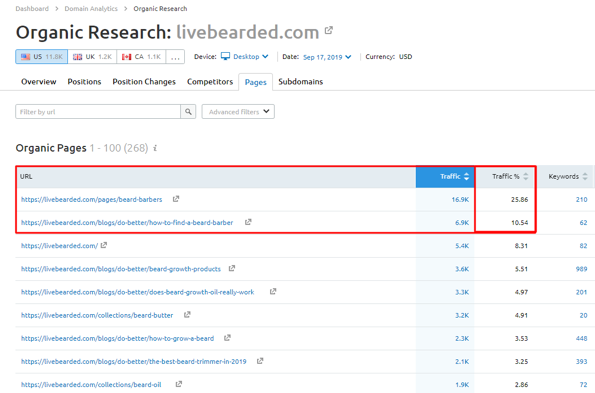Click the search magnifier button beside the URL filter
This screenshot has width=595, height=393.
pyautogui.click(x=188, y=112)
